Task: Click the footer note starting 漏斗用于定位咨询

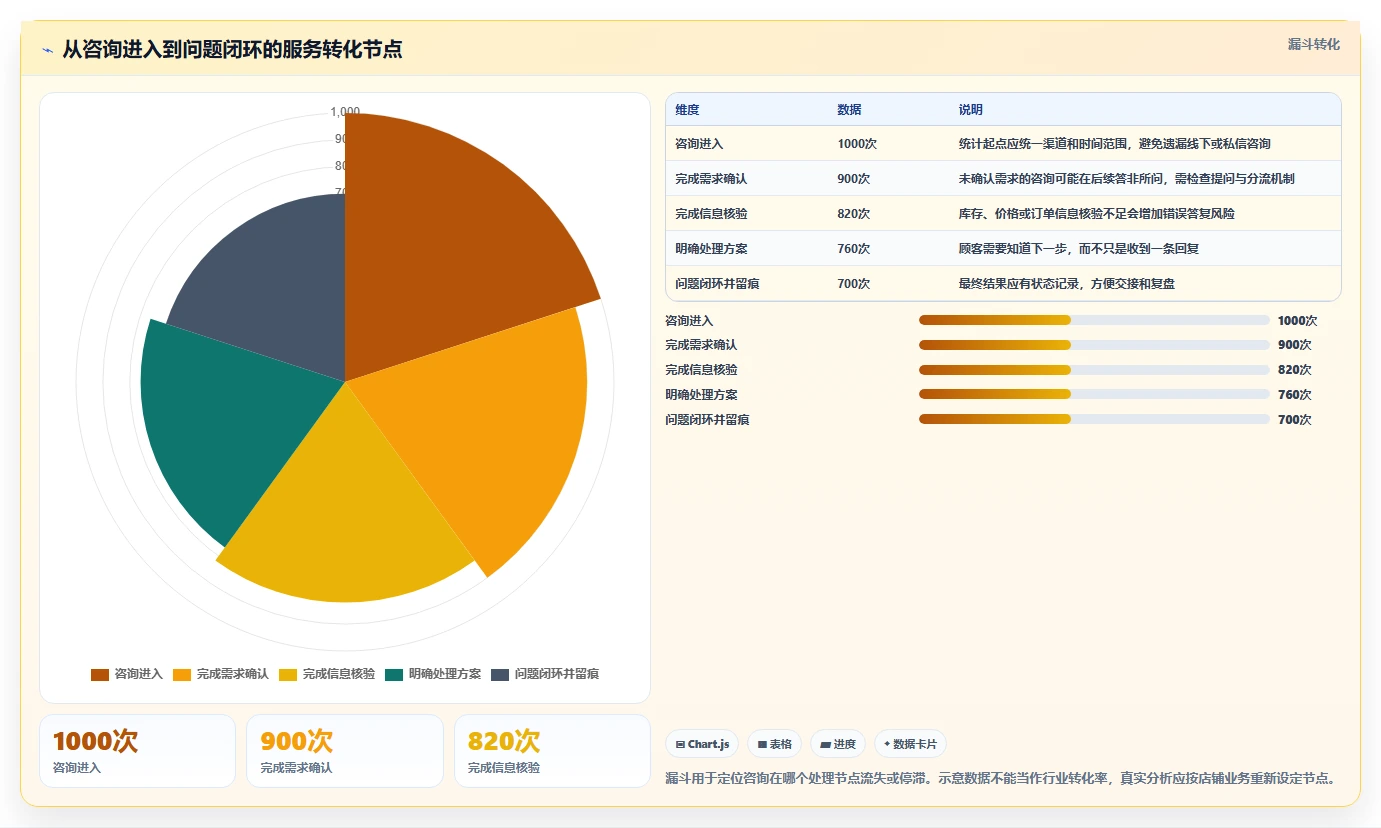Action: click(1001, 779)
